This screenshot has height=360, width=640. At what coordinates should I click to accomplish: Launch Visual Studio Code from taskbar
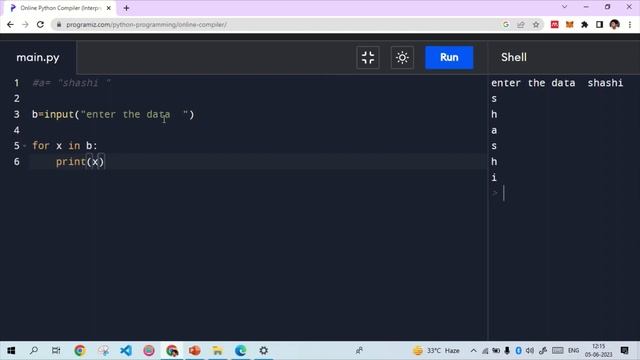[126, 350]
